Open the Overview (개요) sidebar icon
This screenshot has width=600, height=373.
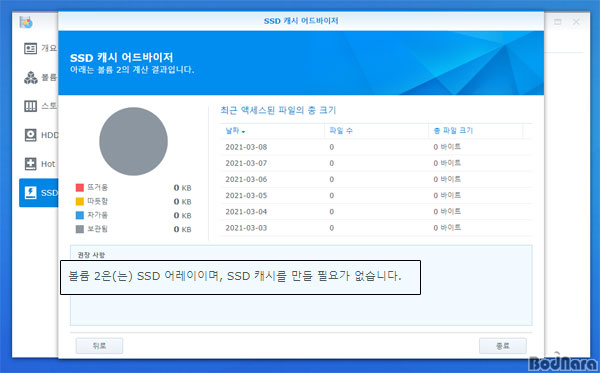[30, 48]
